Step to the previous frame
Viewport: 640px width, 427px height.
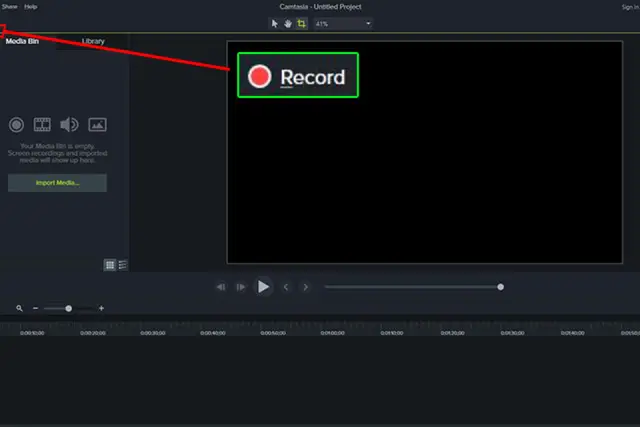tap(221, 287)
